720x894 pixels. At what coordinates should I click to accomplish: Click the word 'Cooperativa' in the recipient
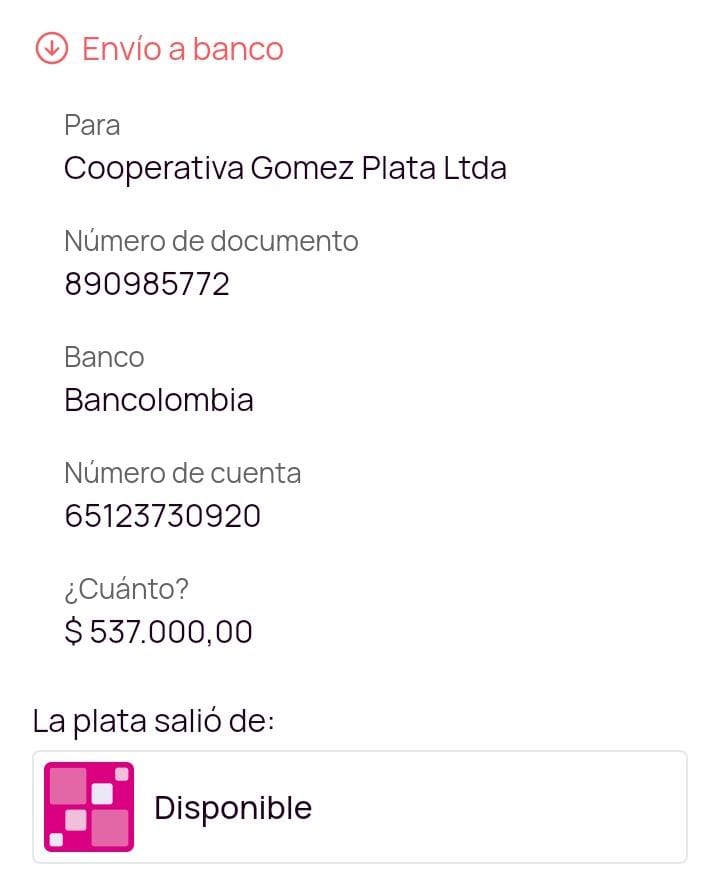pos(153,168)
